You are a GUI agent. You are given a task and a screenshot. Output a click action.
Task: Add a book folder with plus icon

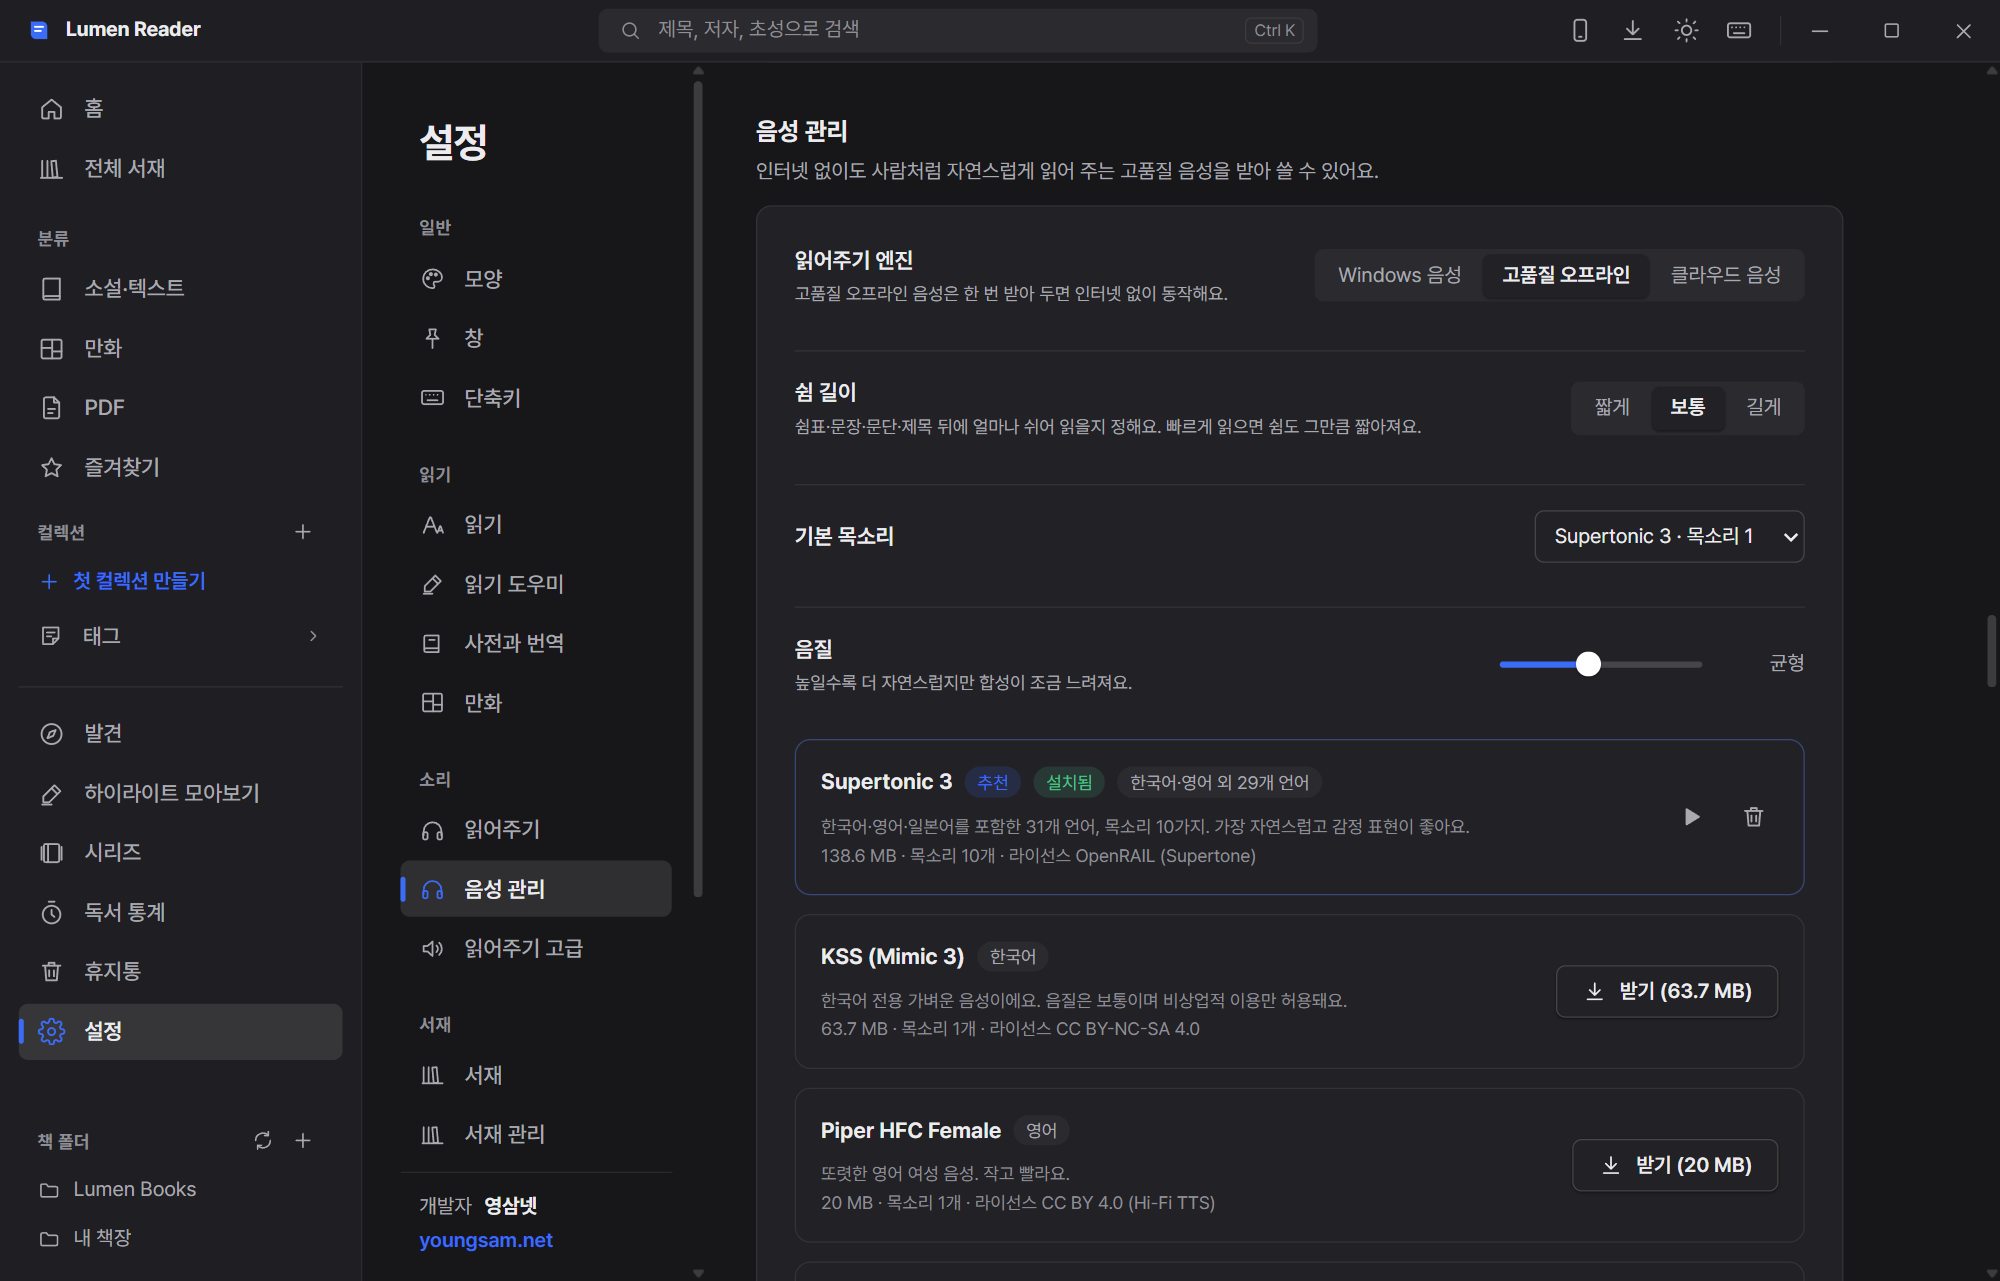pyautogui.click(x=303, y=1141)
